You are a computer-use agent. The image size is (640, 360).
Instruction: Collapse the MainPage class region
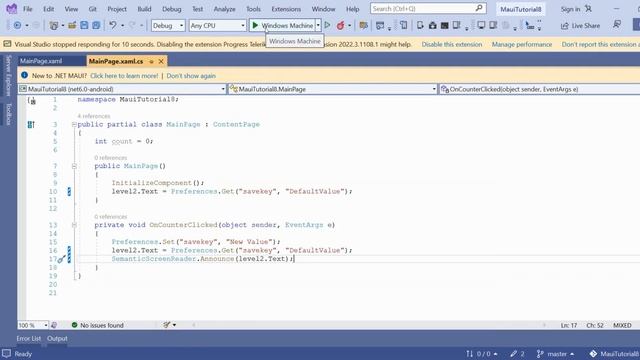74,124
